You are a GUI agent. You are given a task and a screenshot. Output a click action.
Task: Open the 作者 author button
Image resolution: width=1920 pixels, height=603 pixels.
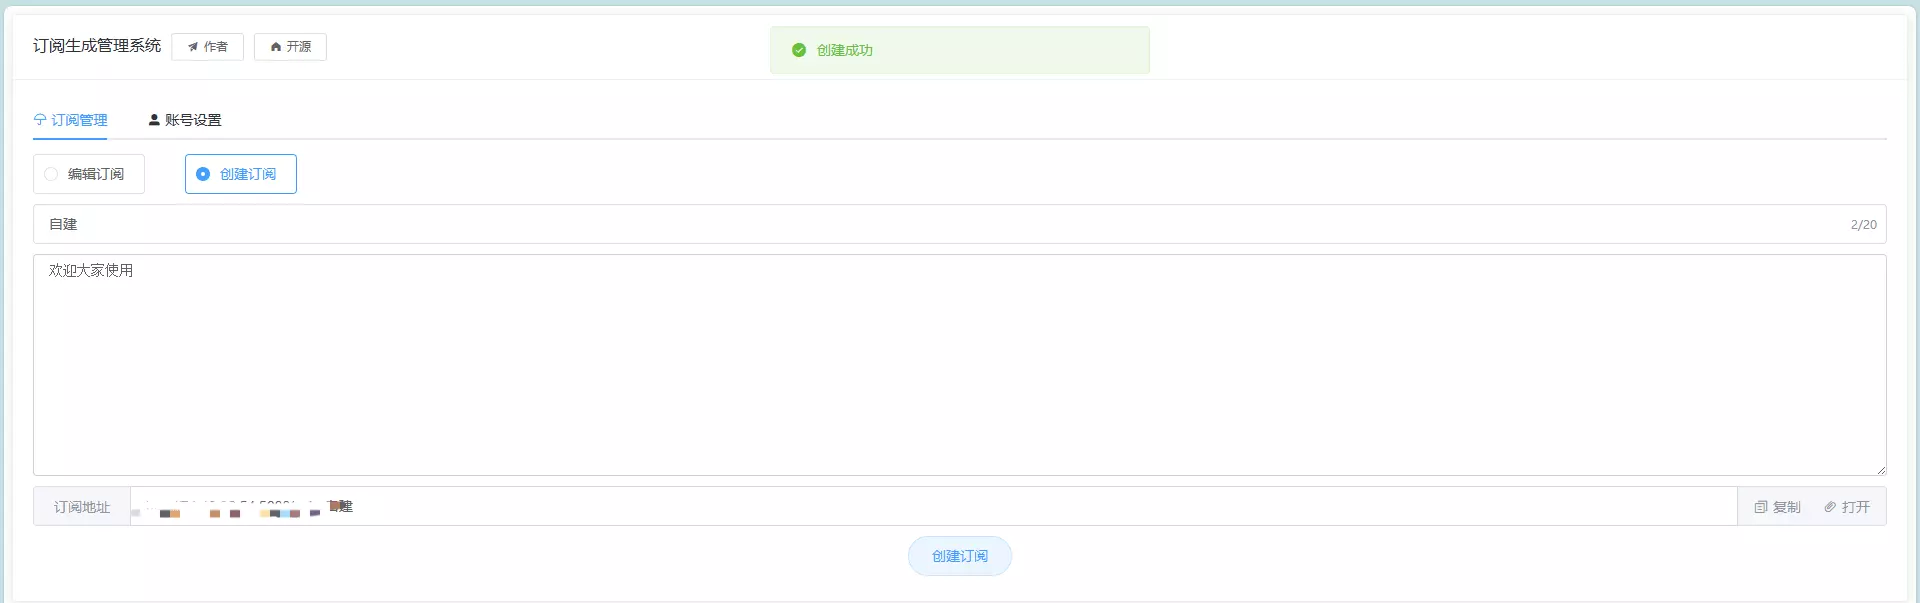coord(207,47)
